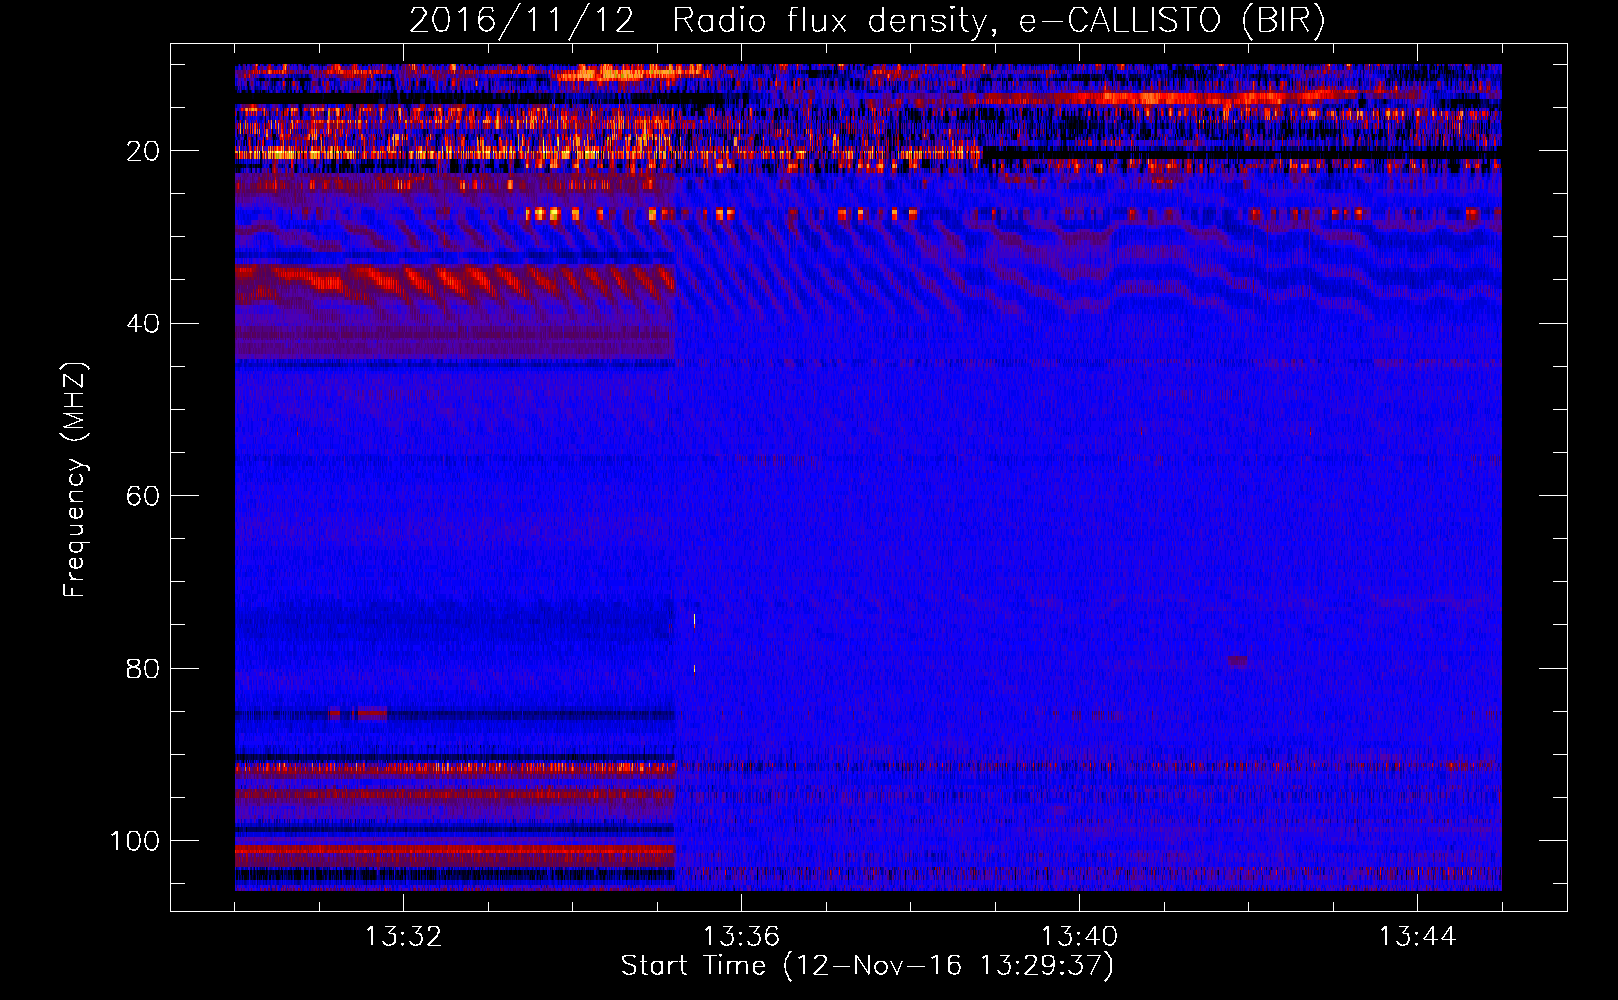Click the '13:32' time tick label
The height and width of the screenshot is (1000, 1618).
403,937
